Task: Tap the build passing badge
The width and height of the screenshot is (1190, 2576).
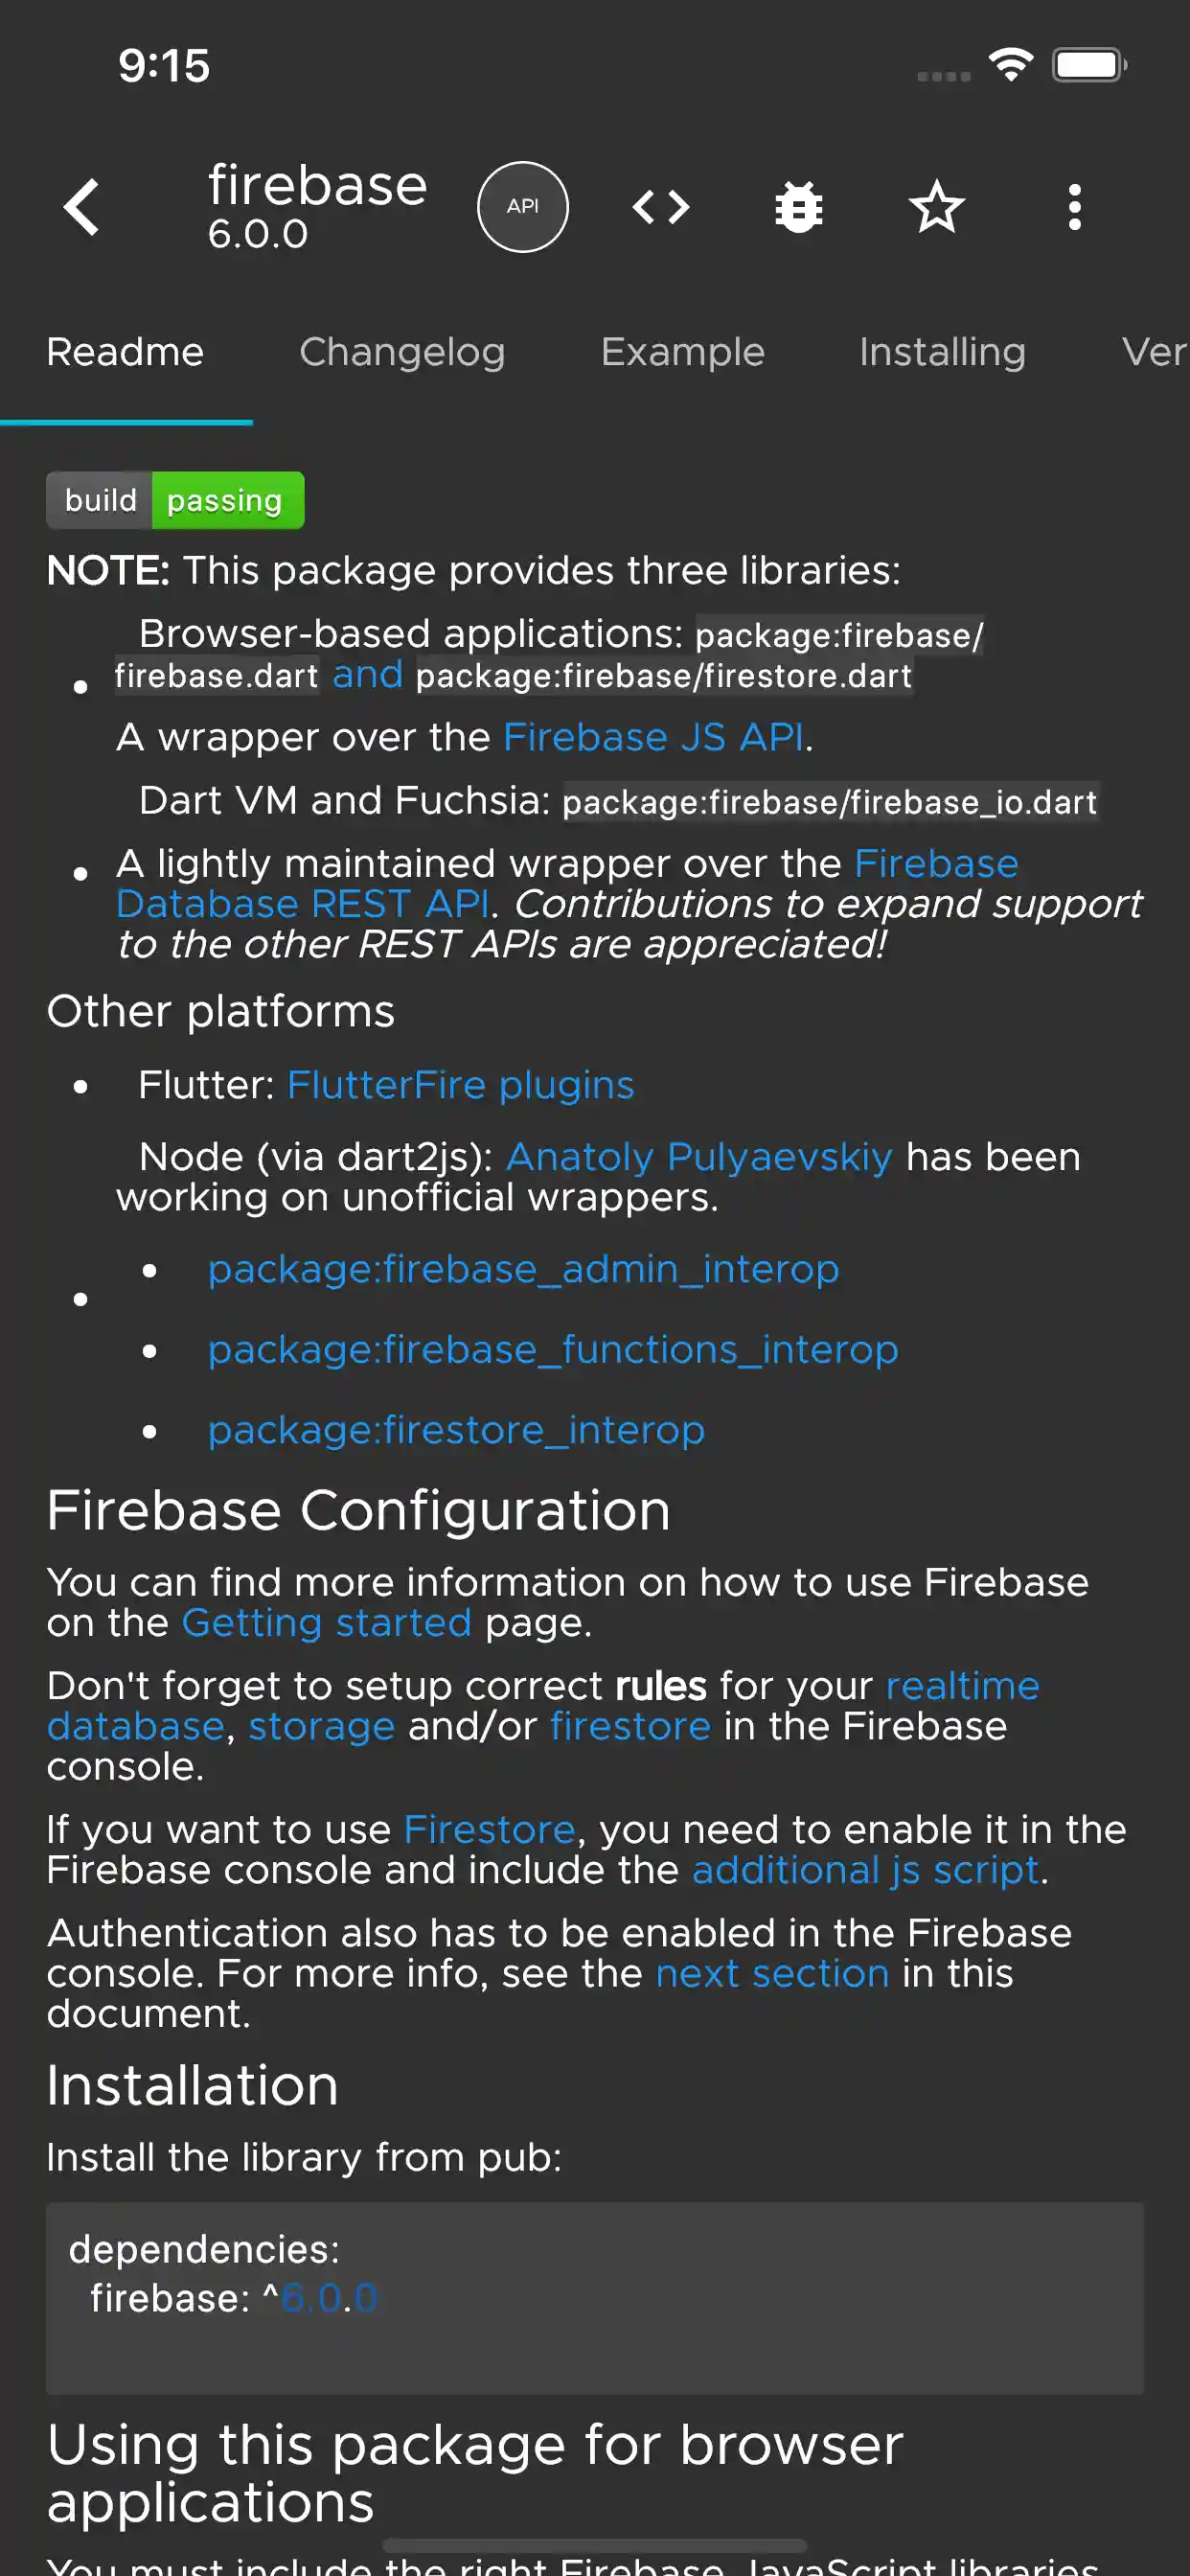Action: coord(175,500)
